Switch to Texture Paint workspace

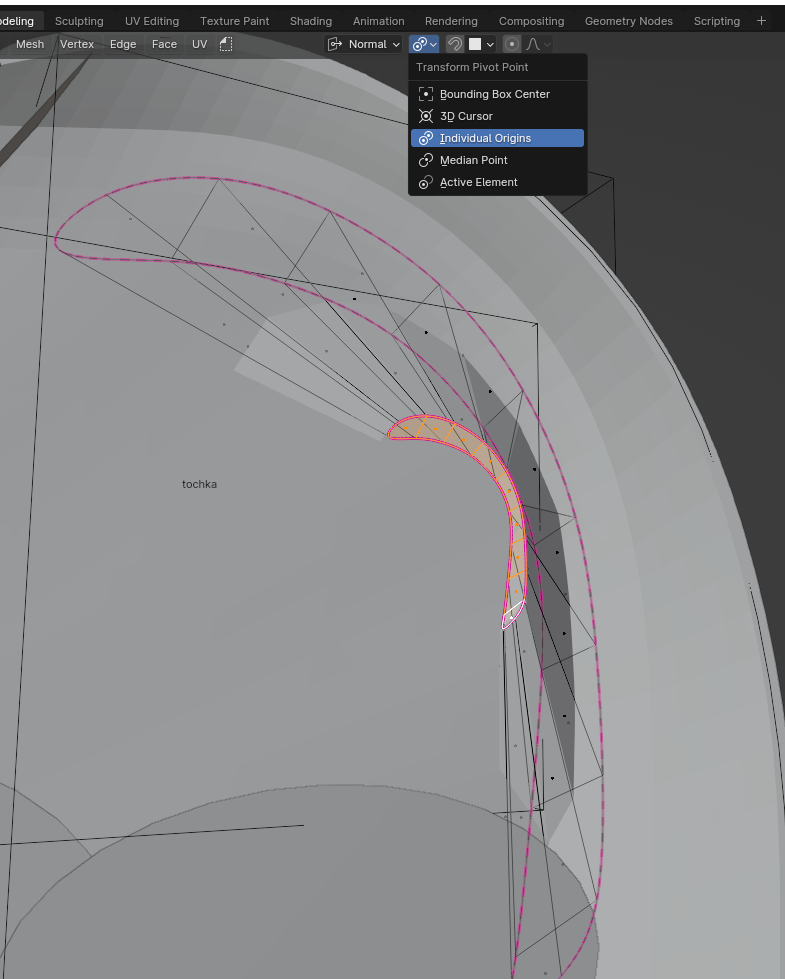[234, 21]
